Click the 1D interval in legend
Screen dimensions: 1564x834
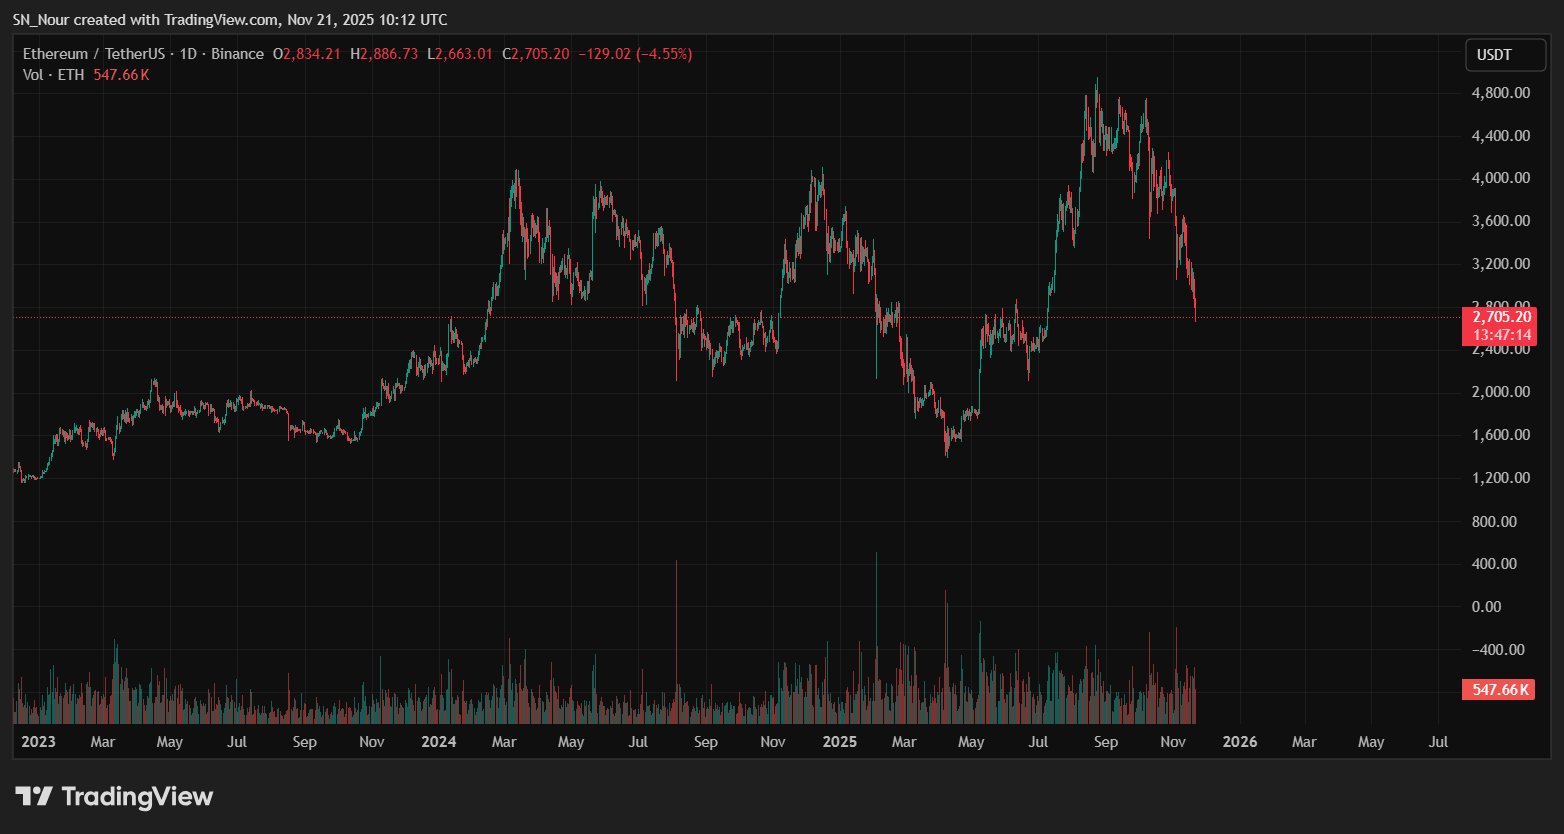click(188, 54)
